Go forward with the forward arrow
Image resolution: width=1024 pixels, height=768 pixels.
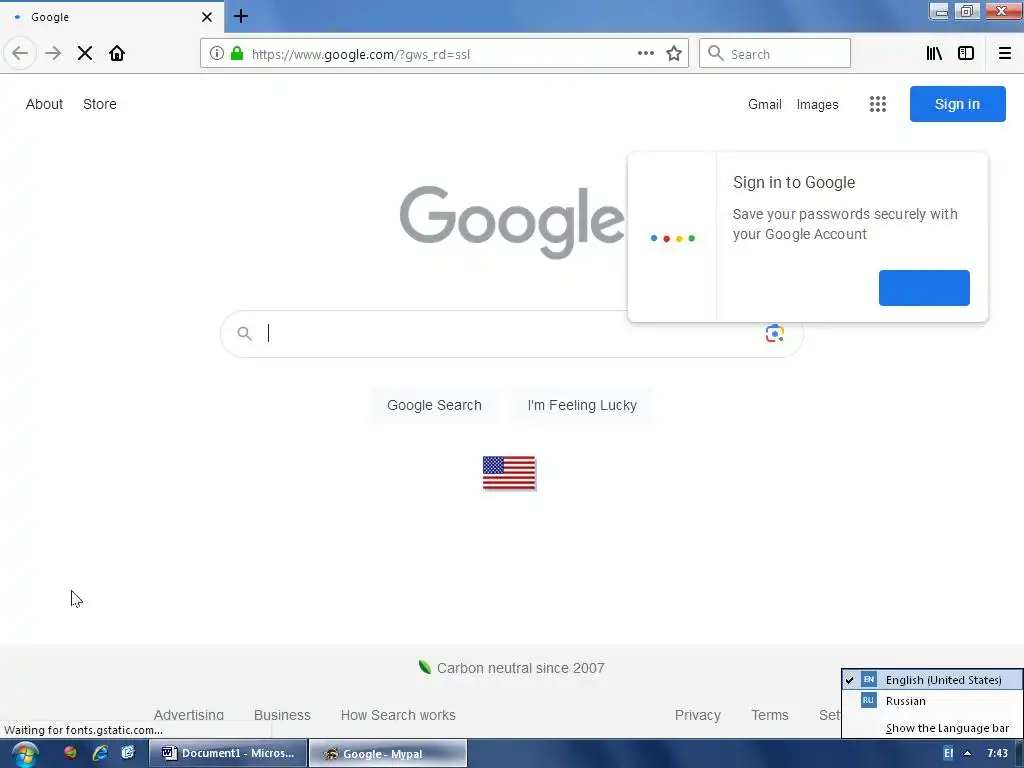[54, 54]
